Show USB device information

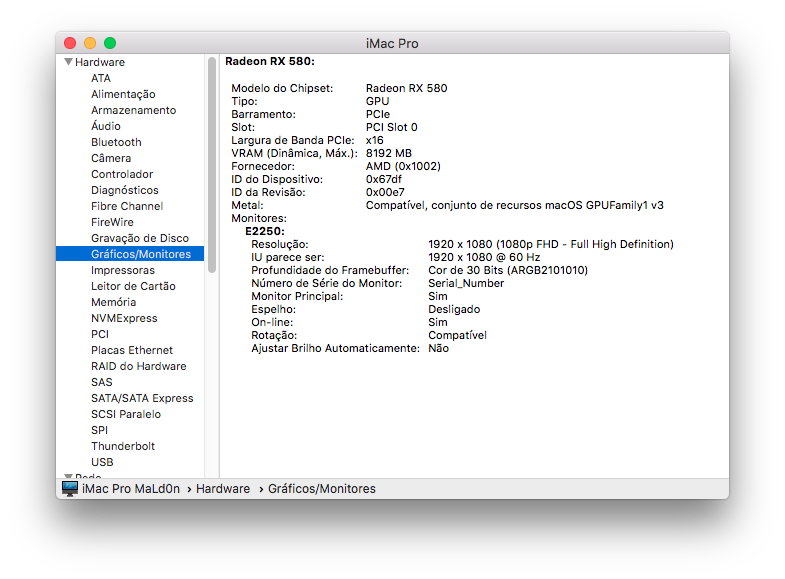click(x=102, y=462)
